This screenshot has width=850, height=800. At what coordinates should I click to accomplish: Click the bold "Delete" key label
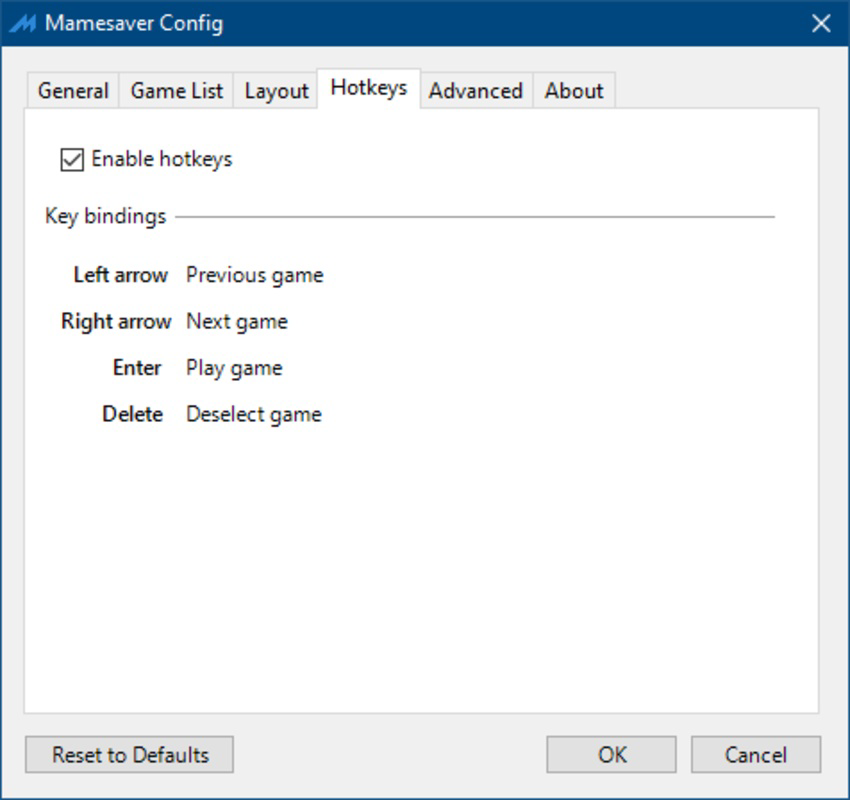[133, 414]
